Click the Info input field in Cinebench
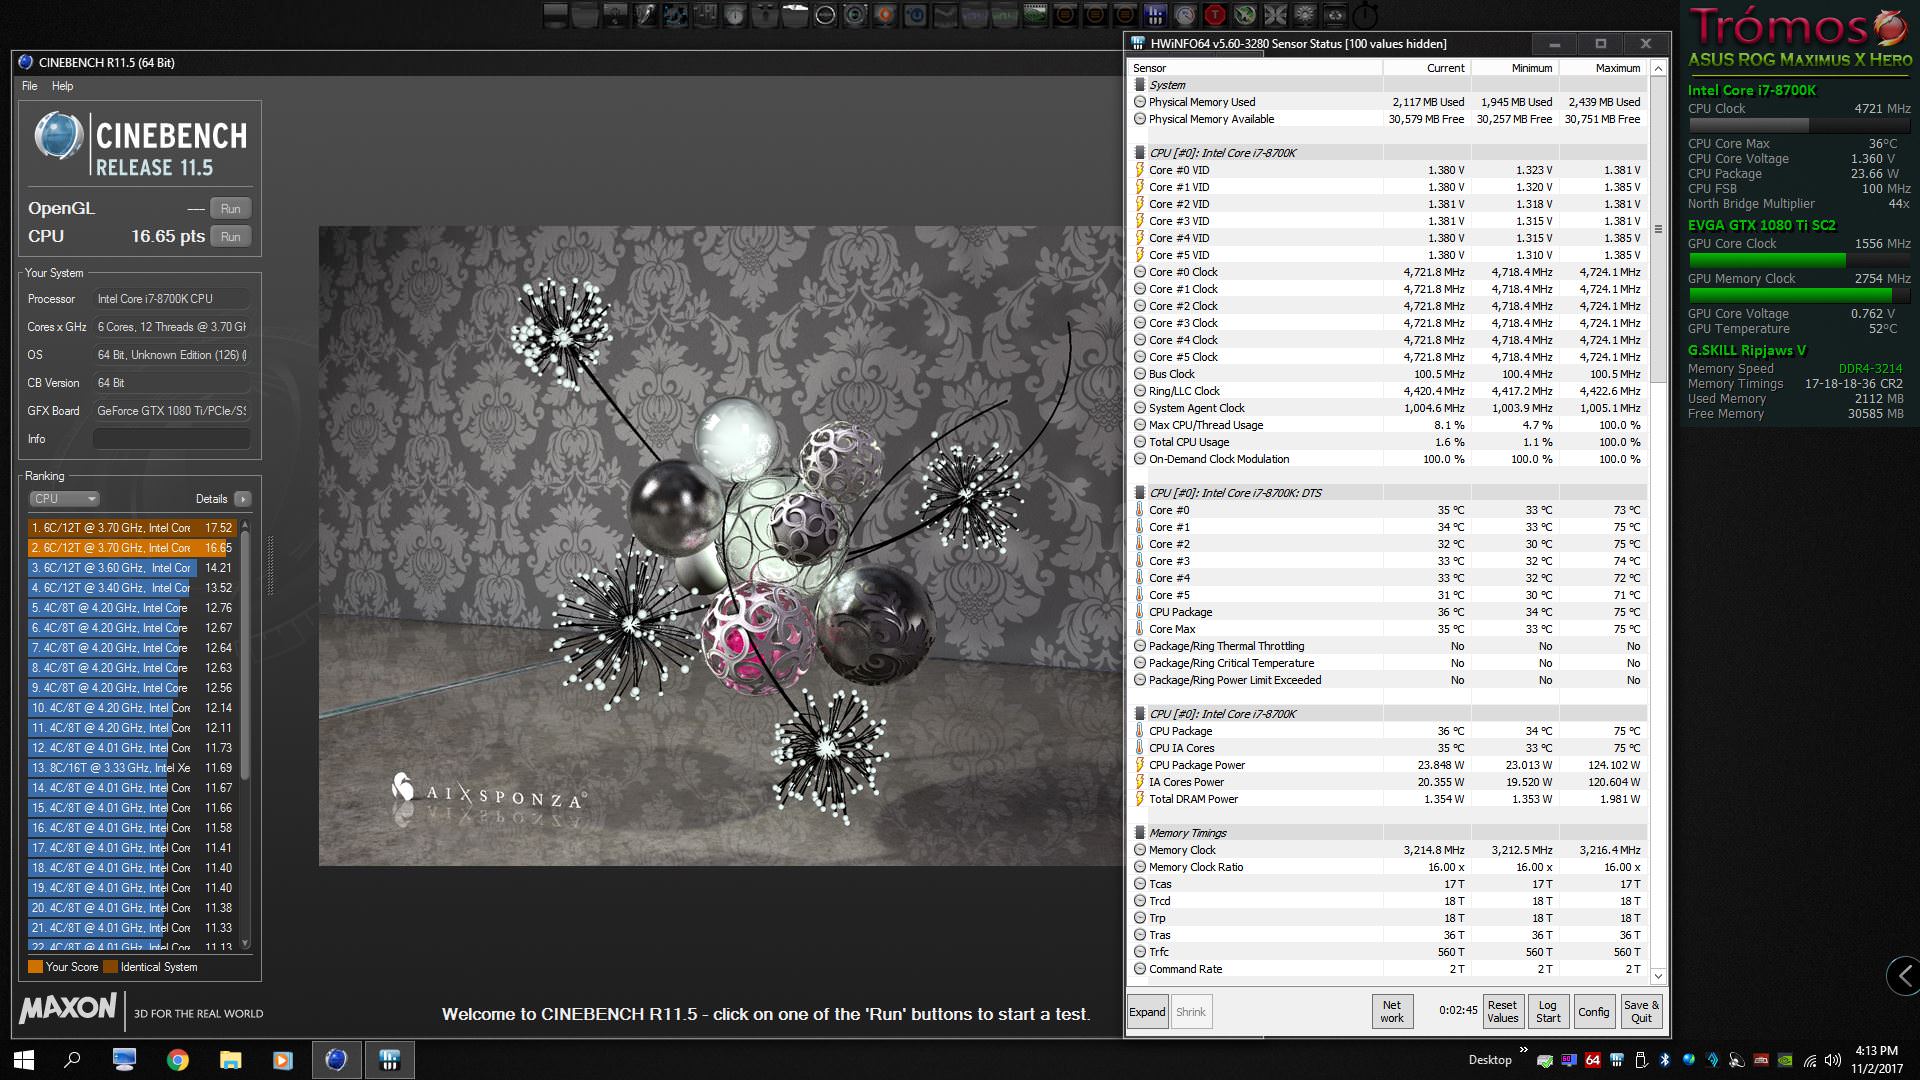This screenshot has height=1080, width=1920. pos(172,439)
